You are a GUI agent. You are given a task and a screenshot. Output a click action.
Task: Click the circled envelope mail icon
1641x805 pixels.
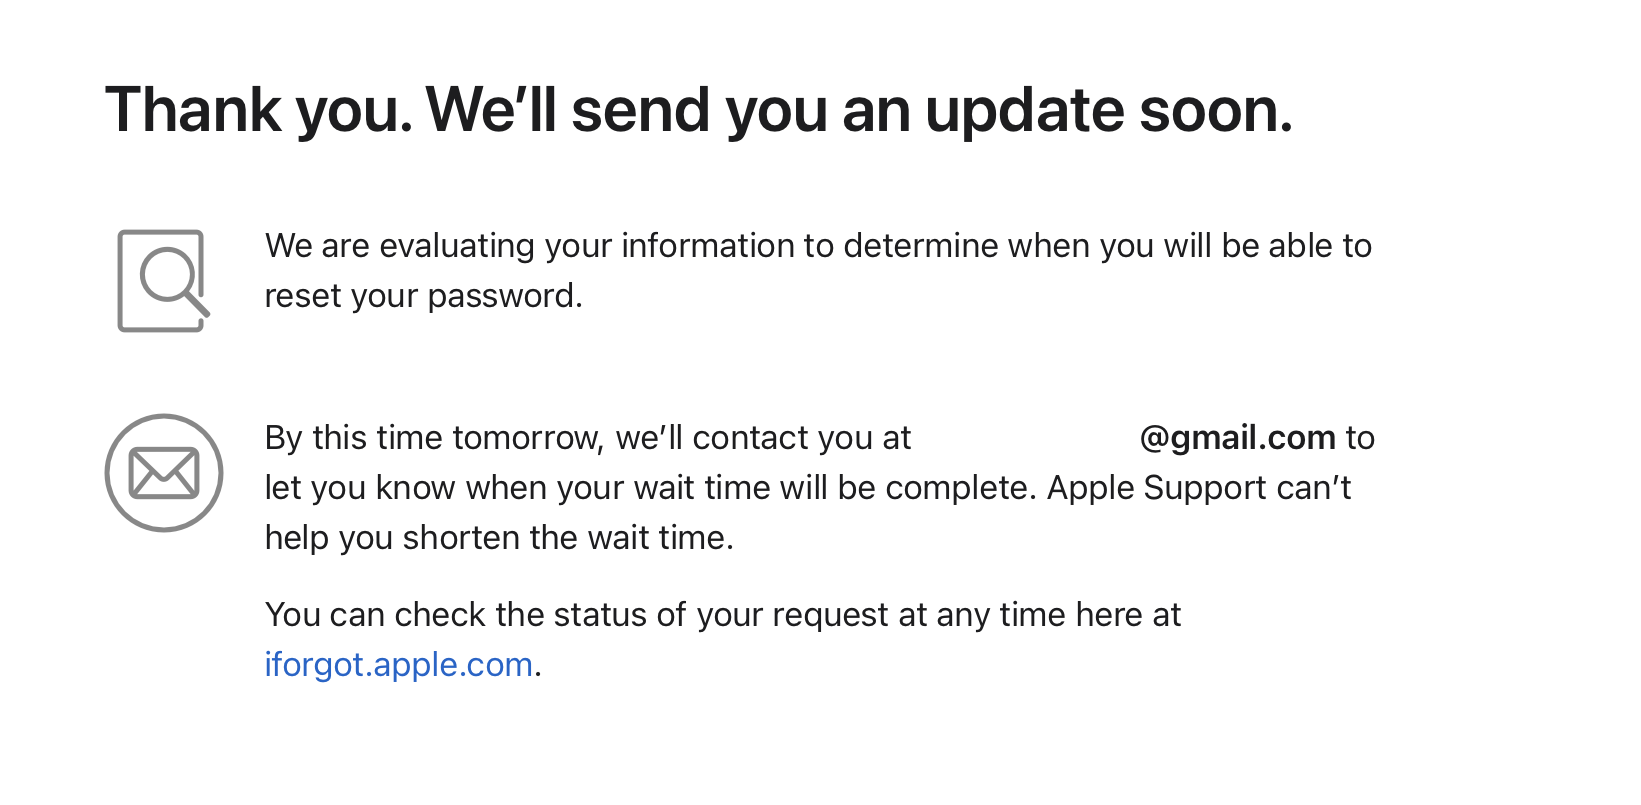tap(164, 473)
